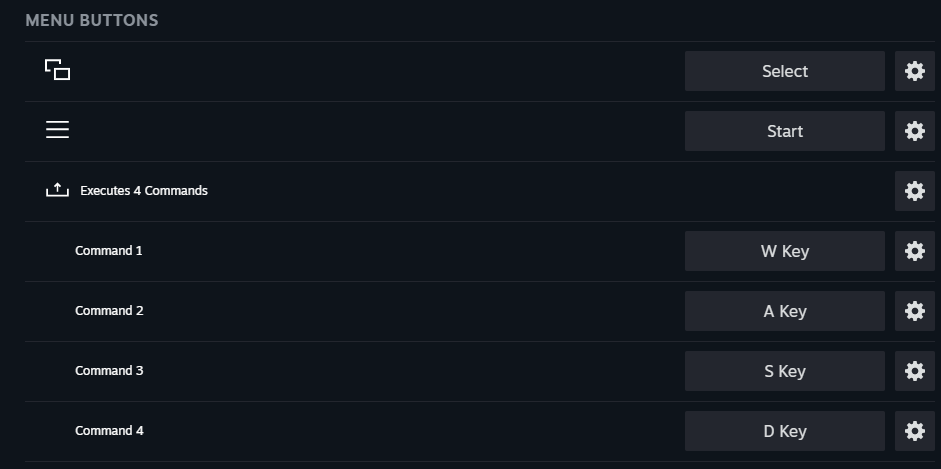Screen dimensions: 941x469
Task: Change the Select binding button
Action: coord(784,71)
